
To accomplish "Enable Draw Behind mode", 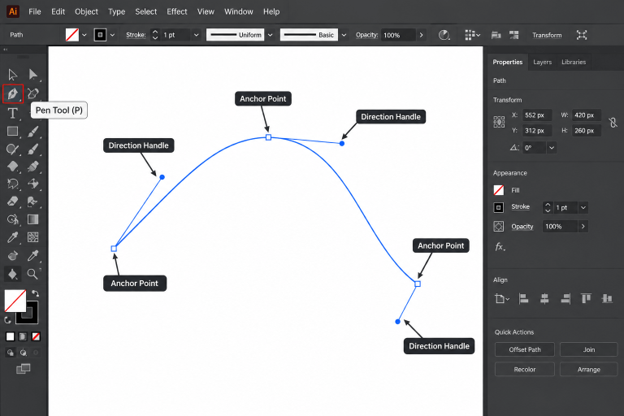I will pyautogui.click(x=23, y=352).
